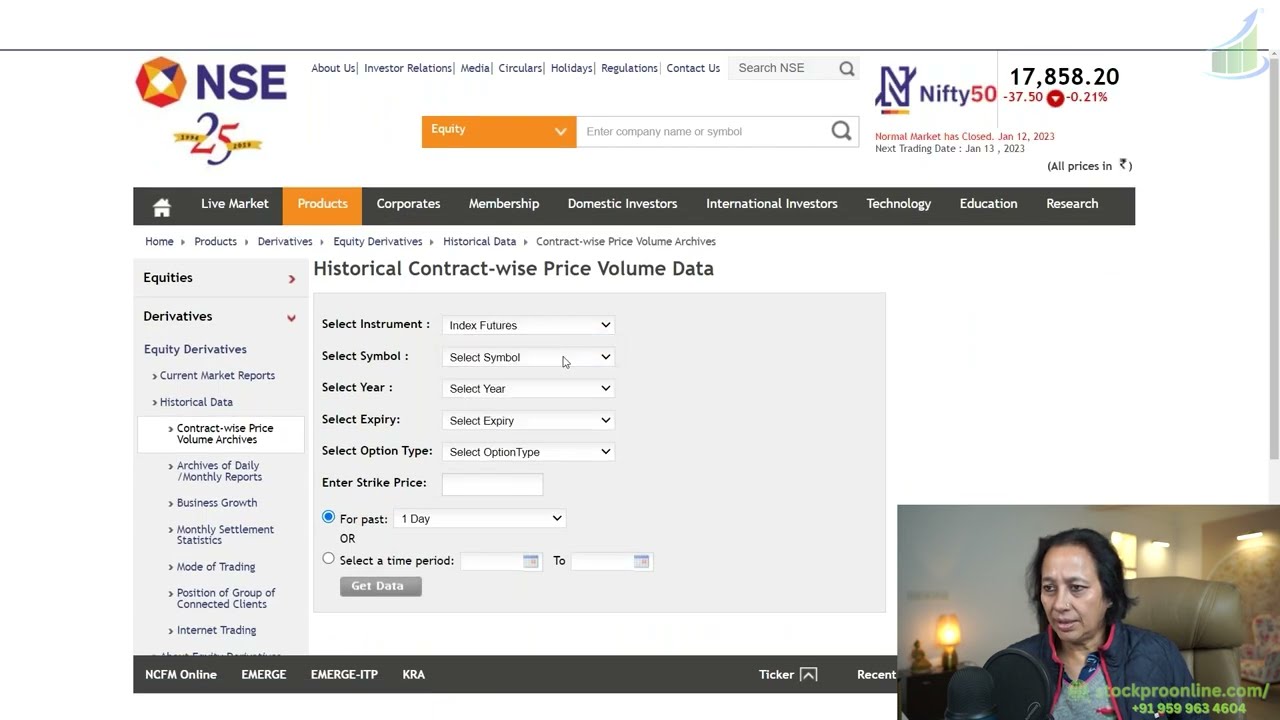1280x720 pixels.
Task: Open Historical Data in the sidebar
Action: [x=196, y=402]
